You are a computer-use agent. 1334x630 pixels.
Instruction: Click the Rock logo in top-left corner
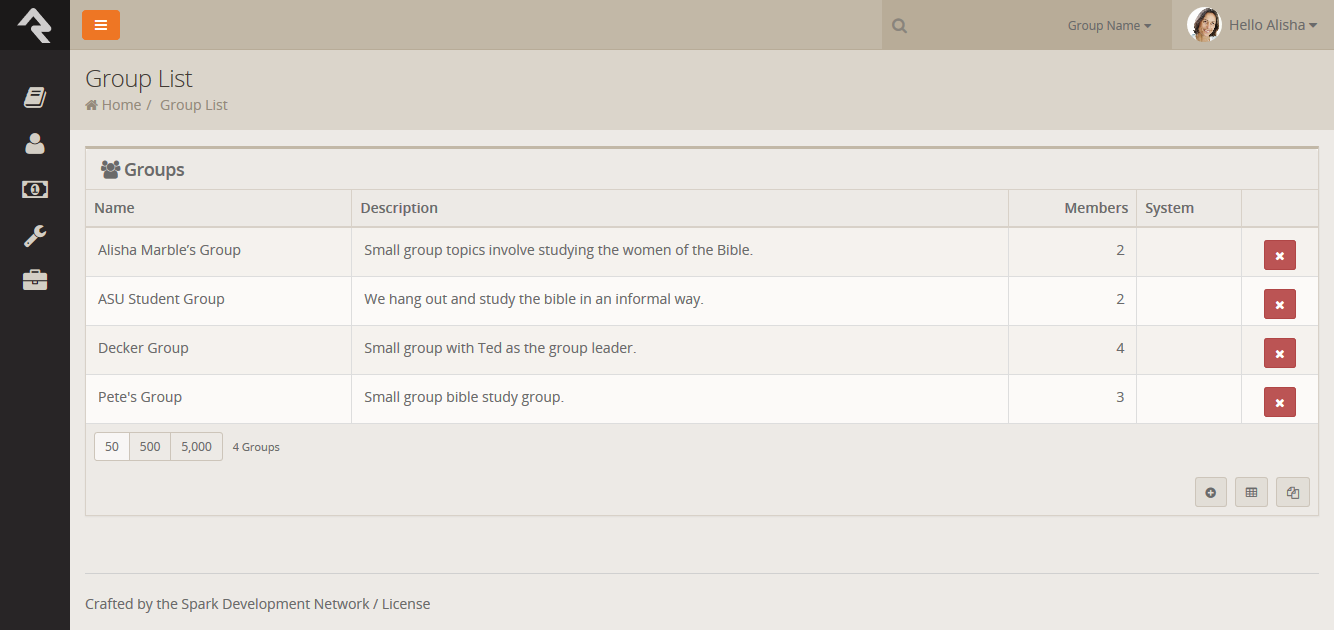coord(34,25)
